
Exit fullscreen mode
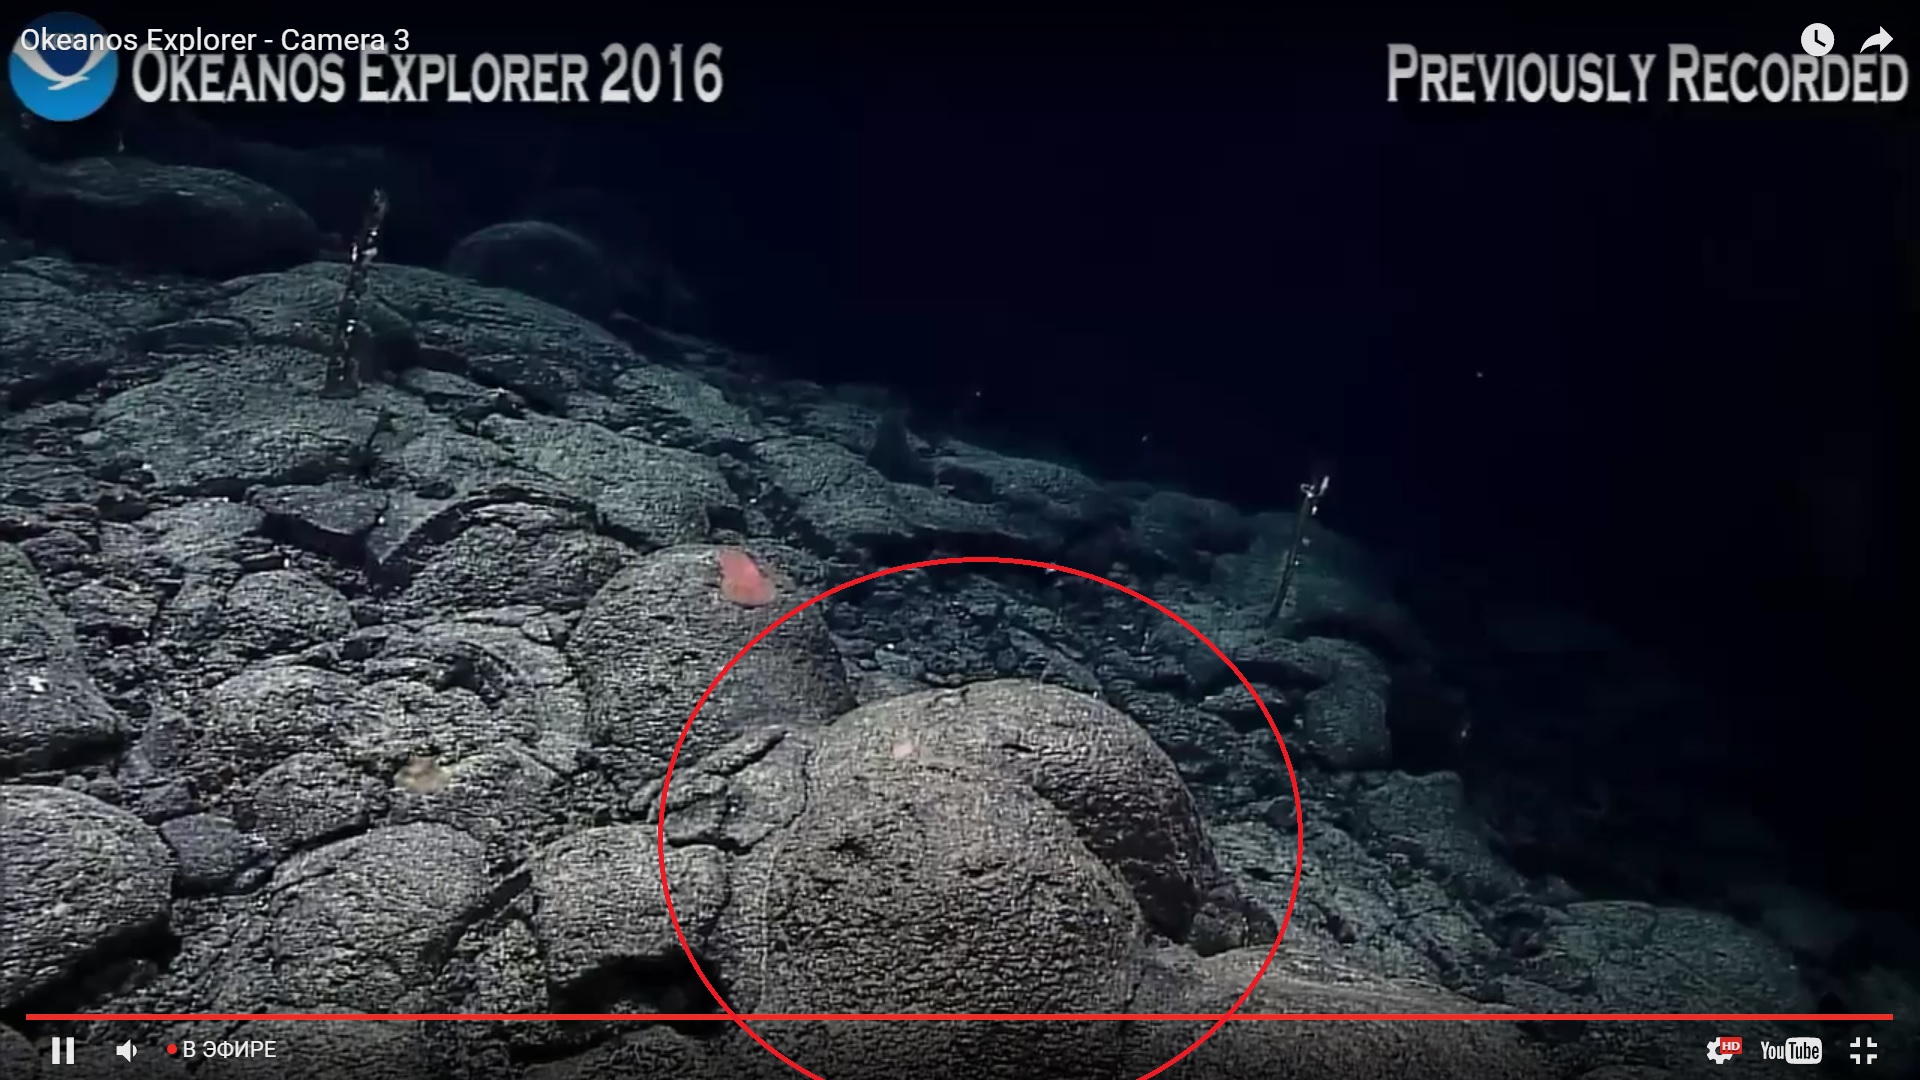pos(1863,1050)
